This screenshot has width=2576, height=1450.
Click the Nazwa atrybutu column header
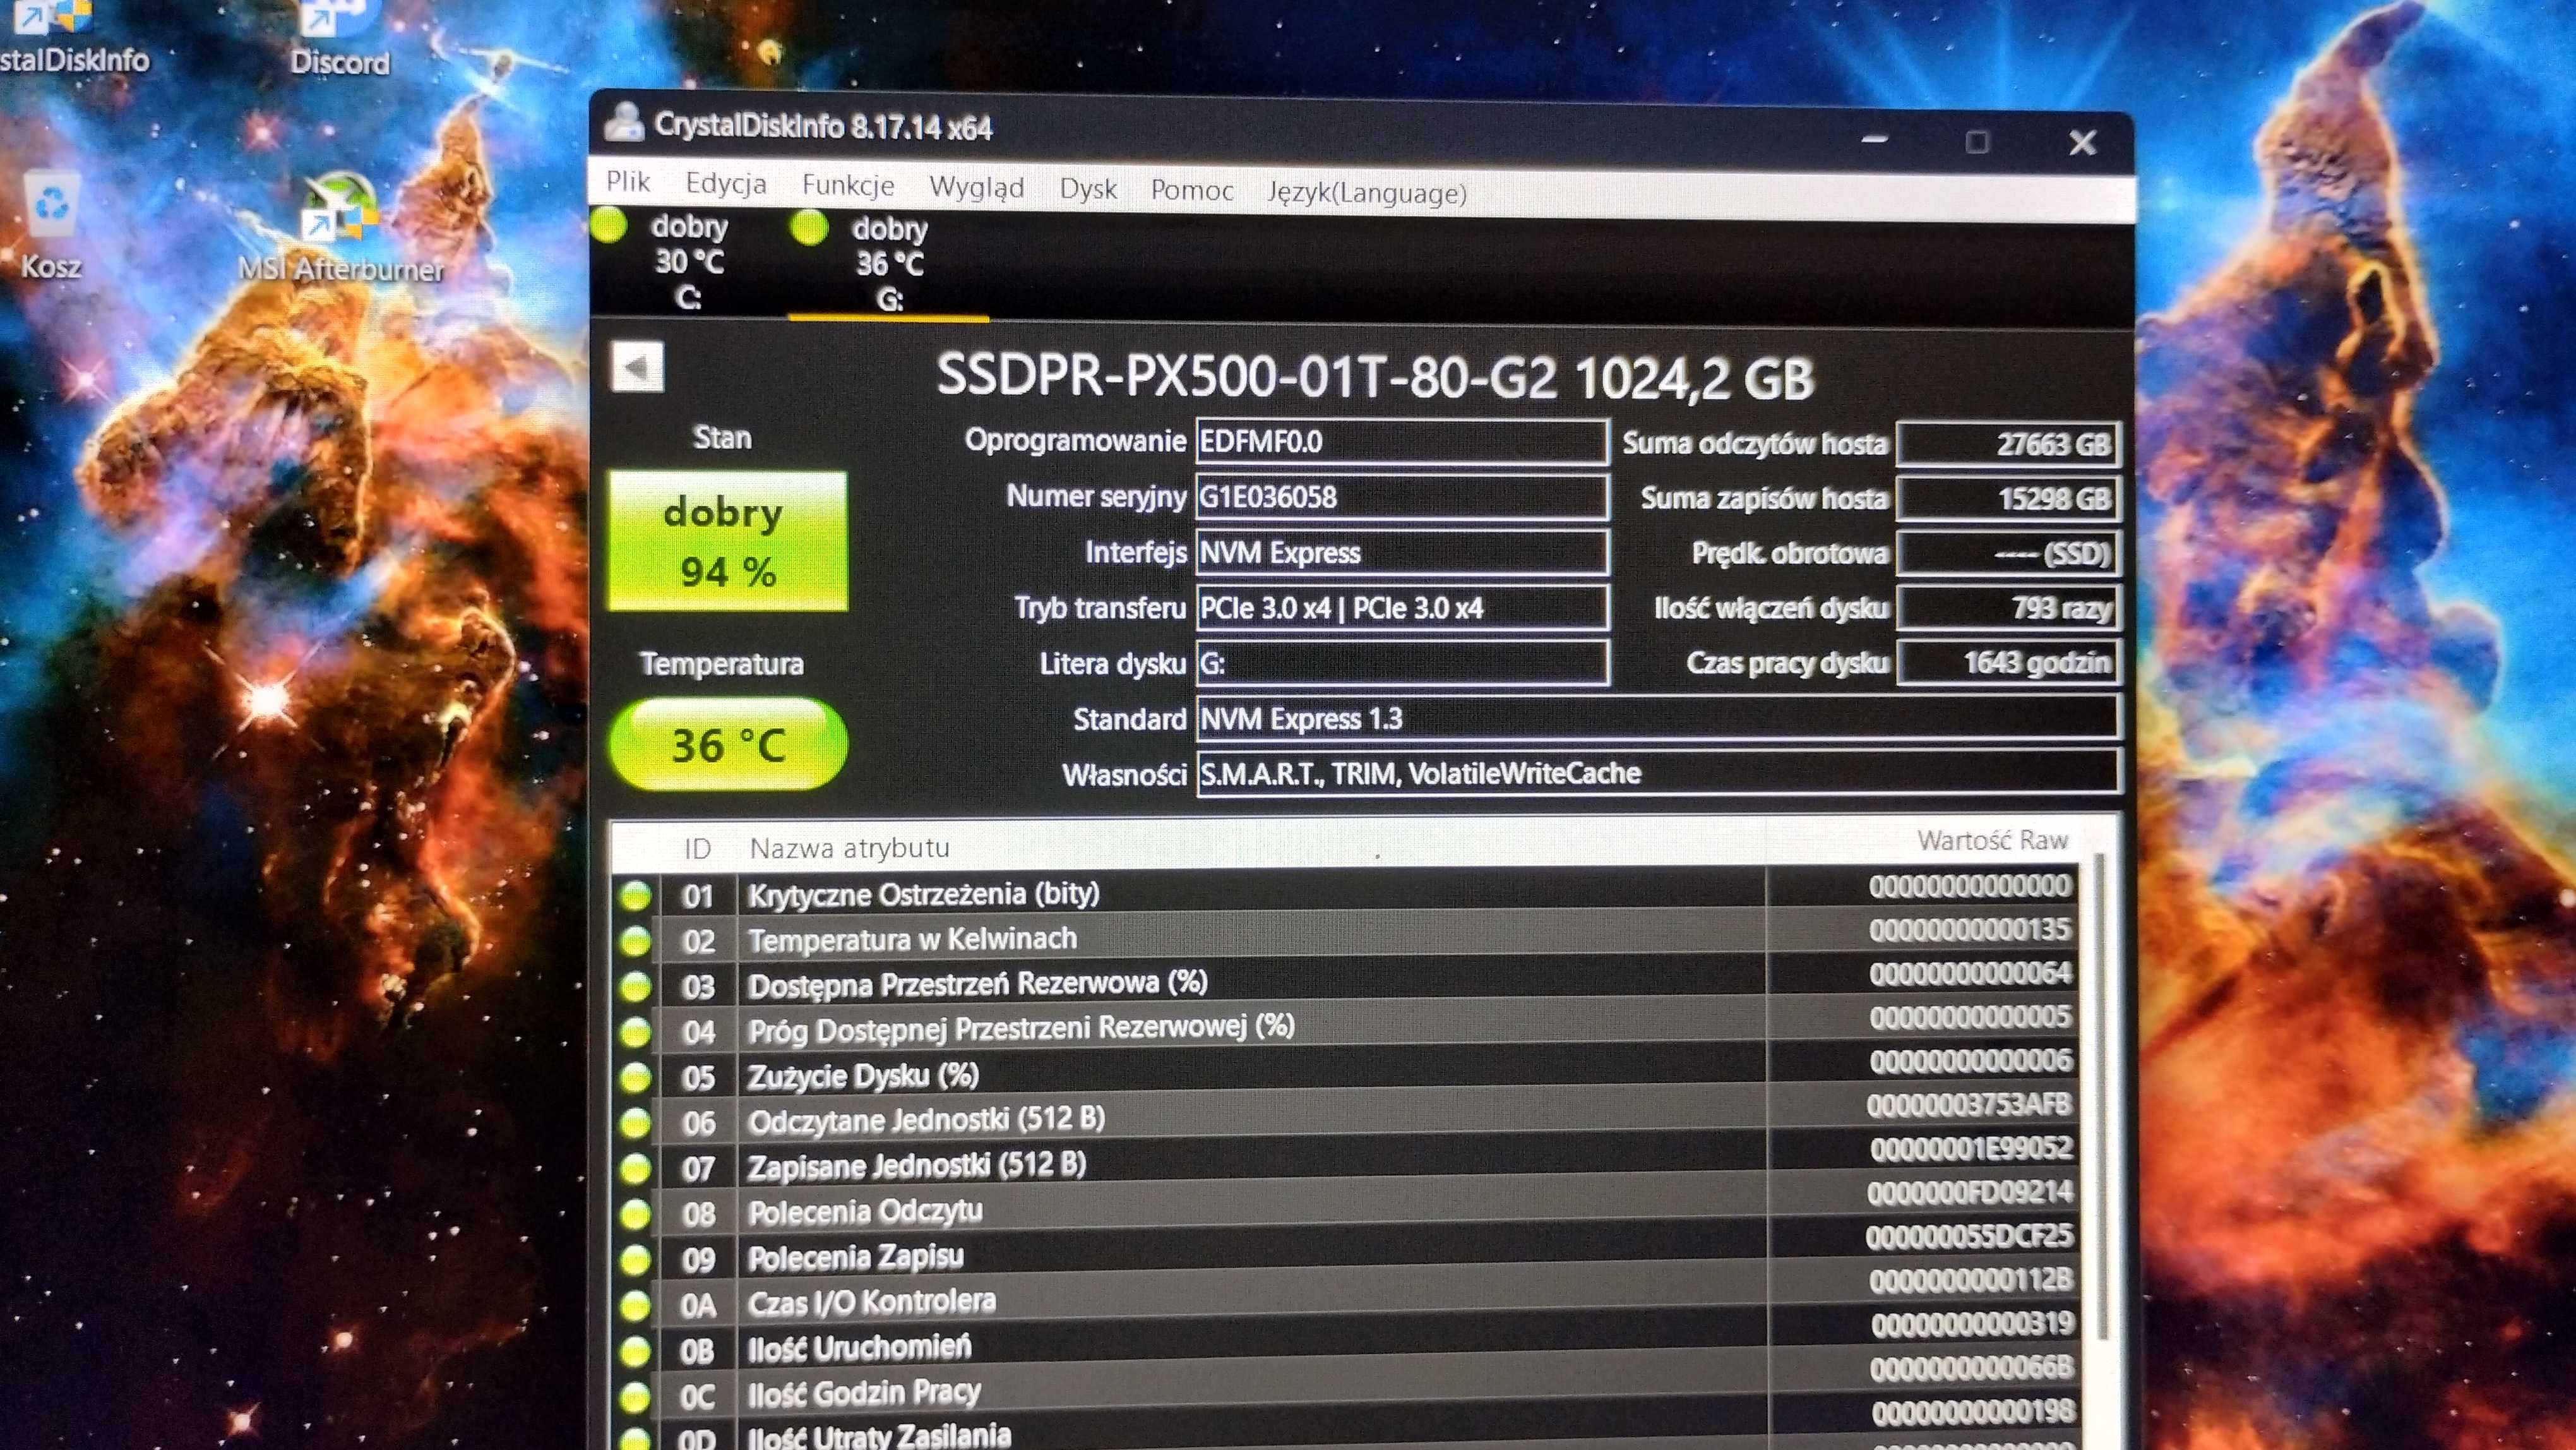[1250, 846]
